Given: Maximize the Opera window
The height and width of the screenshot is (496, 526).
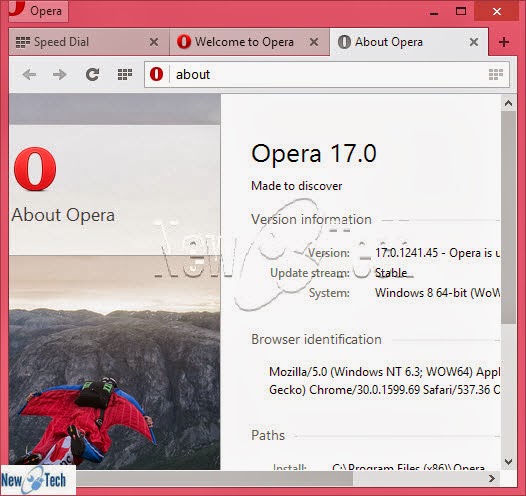Looking at the screenshot, I should click(461, 11).
